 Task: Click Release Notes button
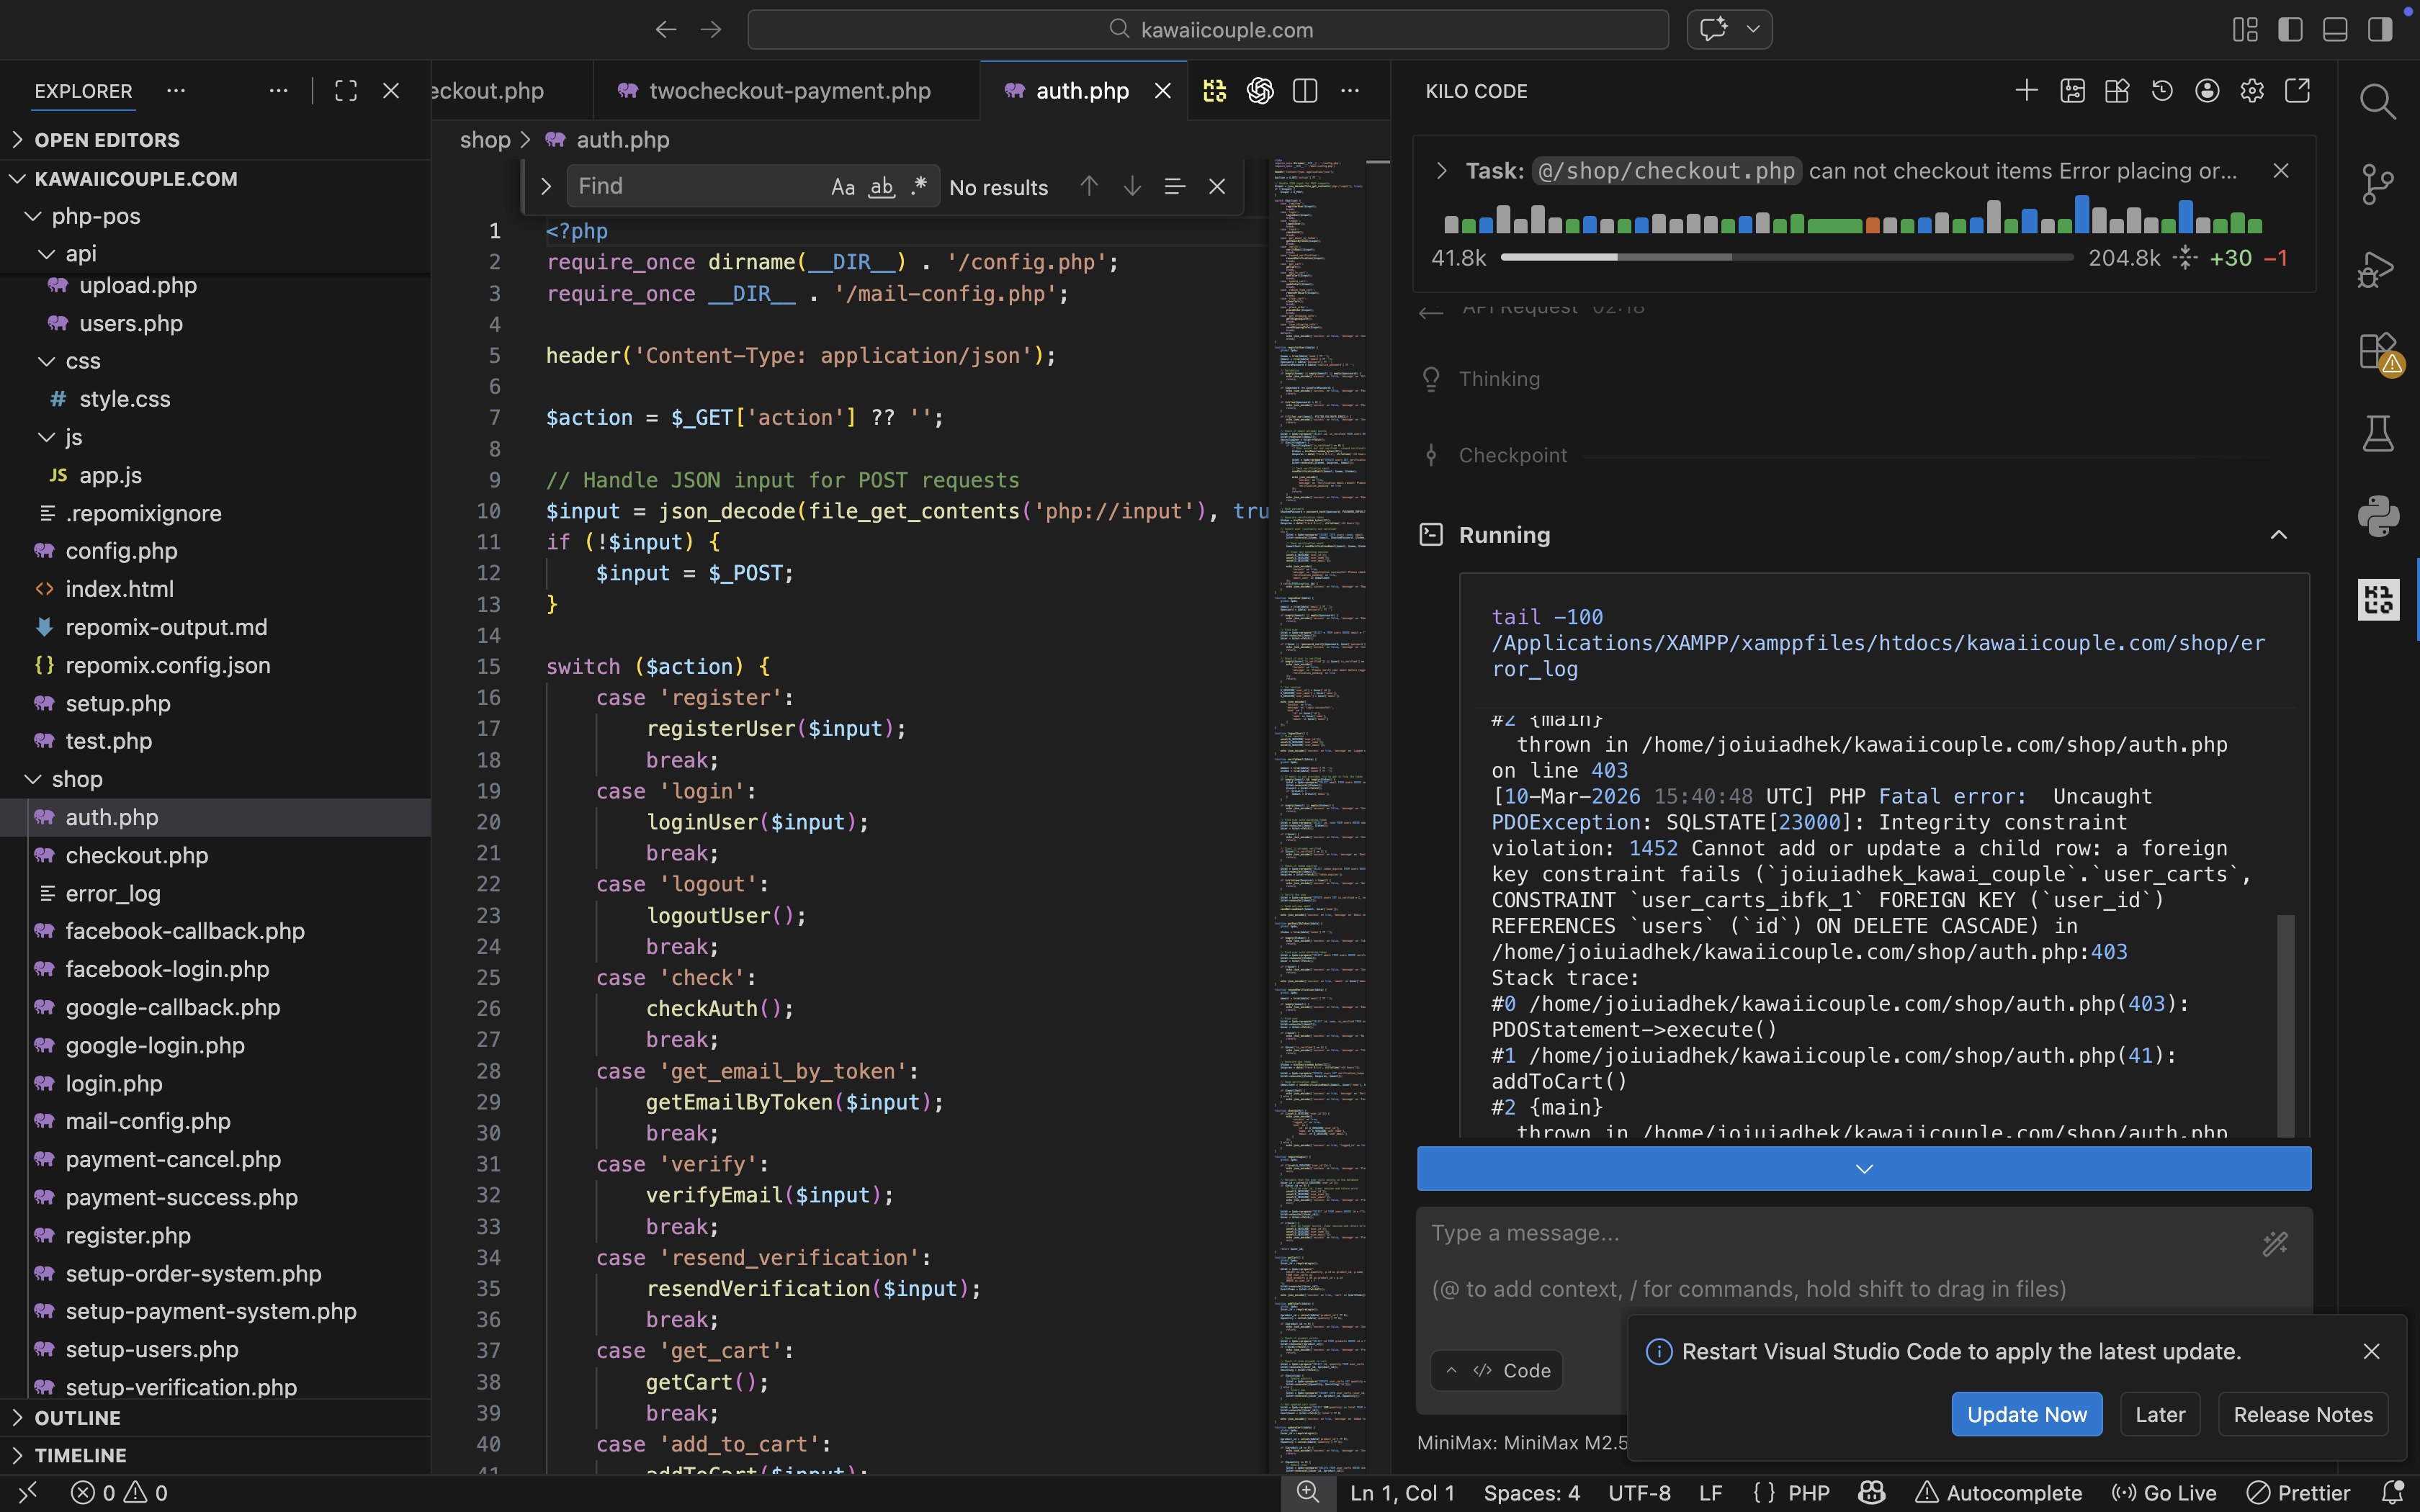click(2302, 1414)
